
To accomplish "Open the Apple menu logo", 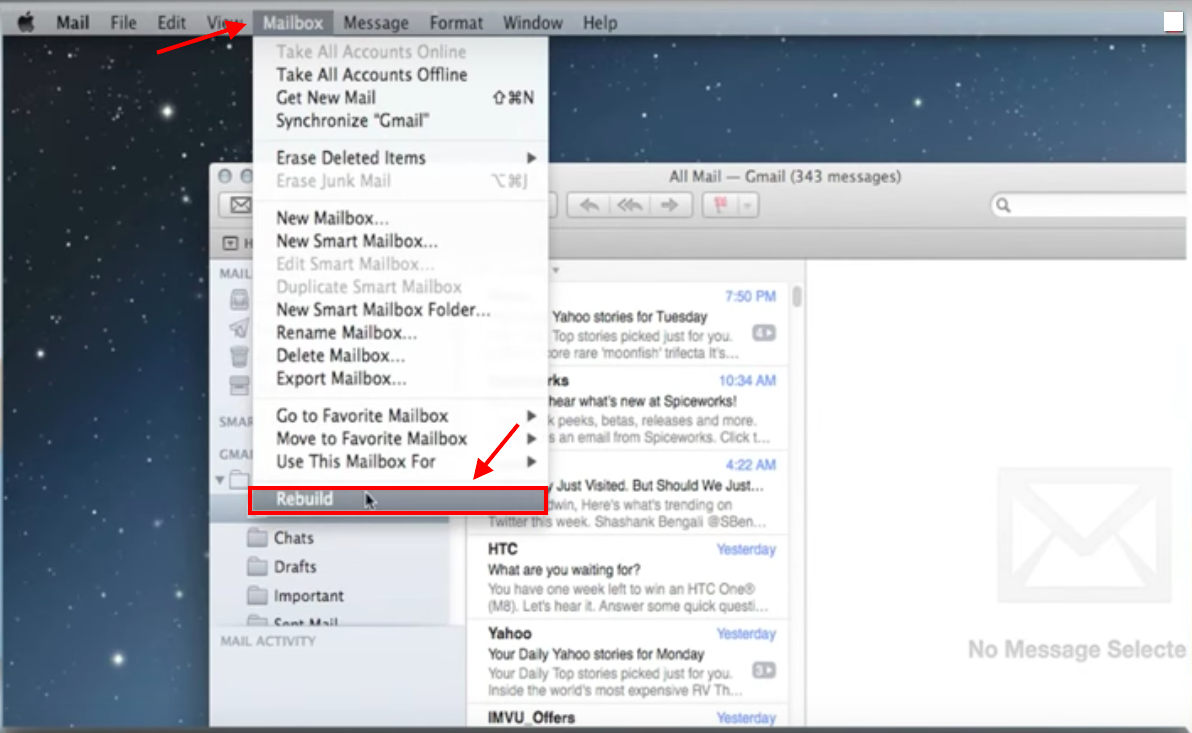I will [x=26, y=23].
